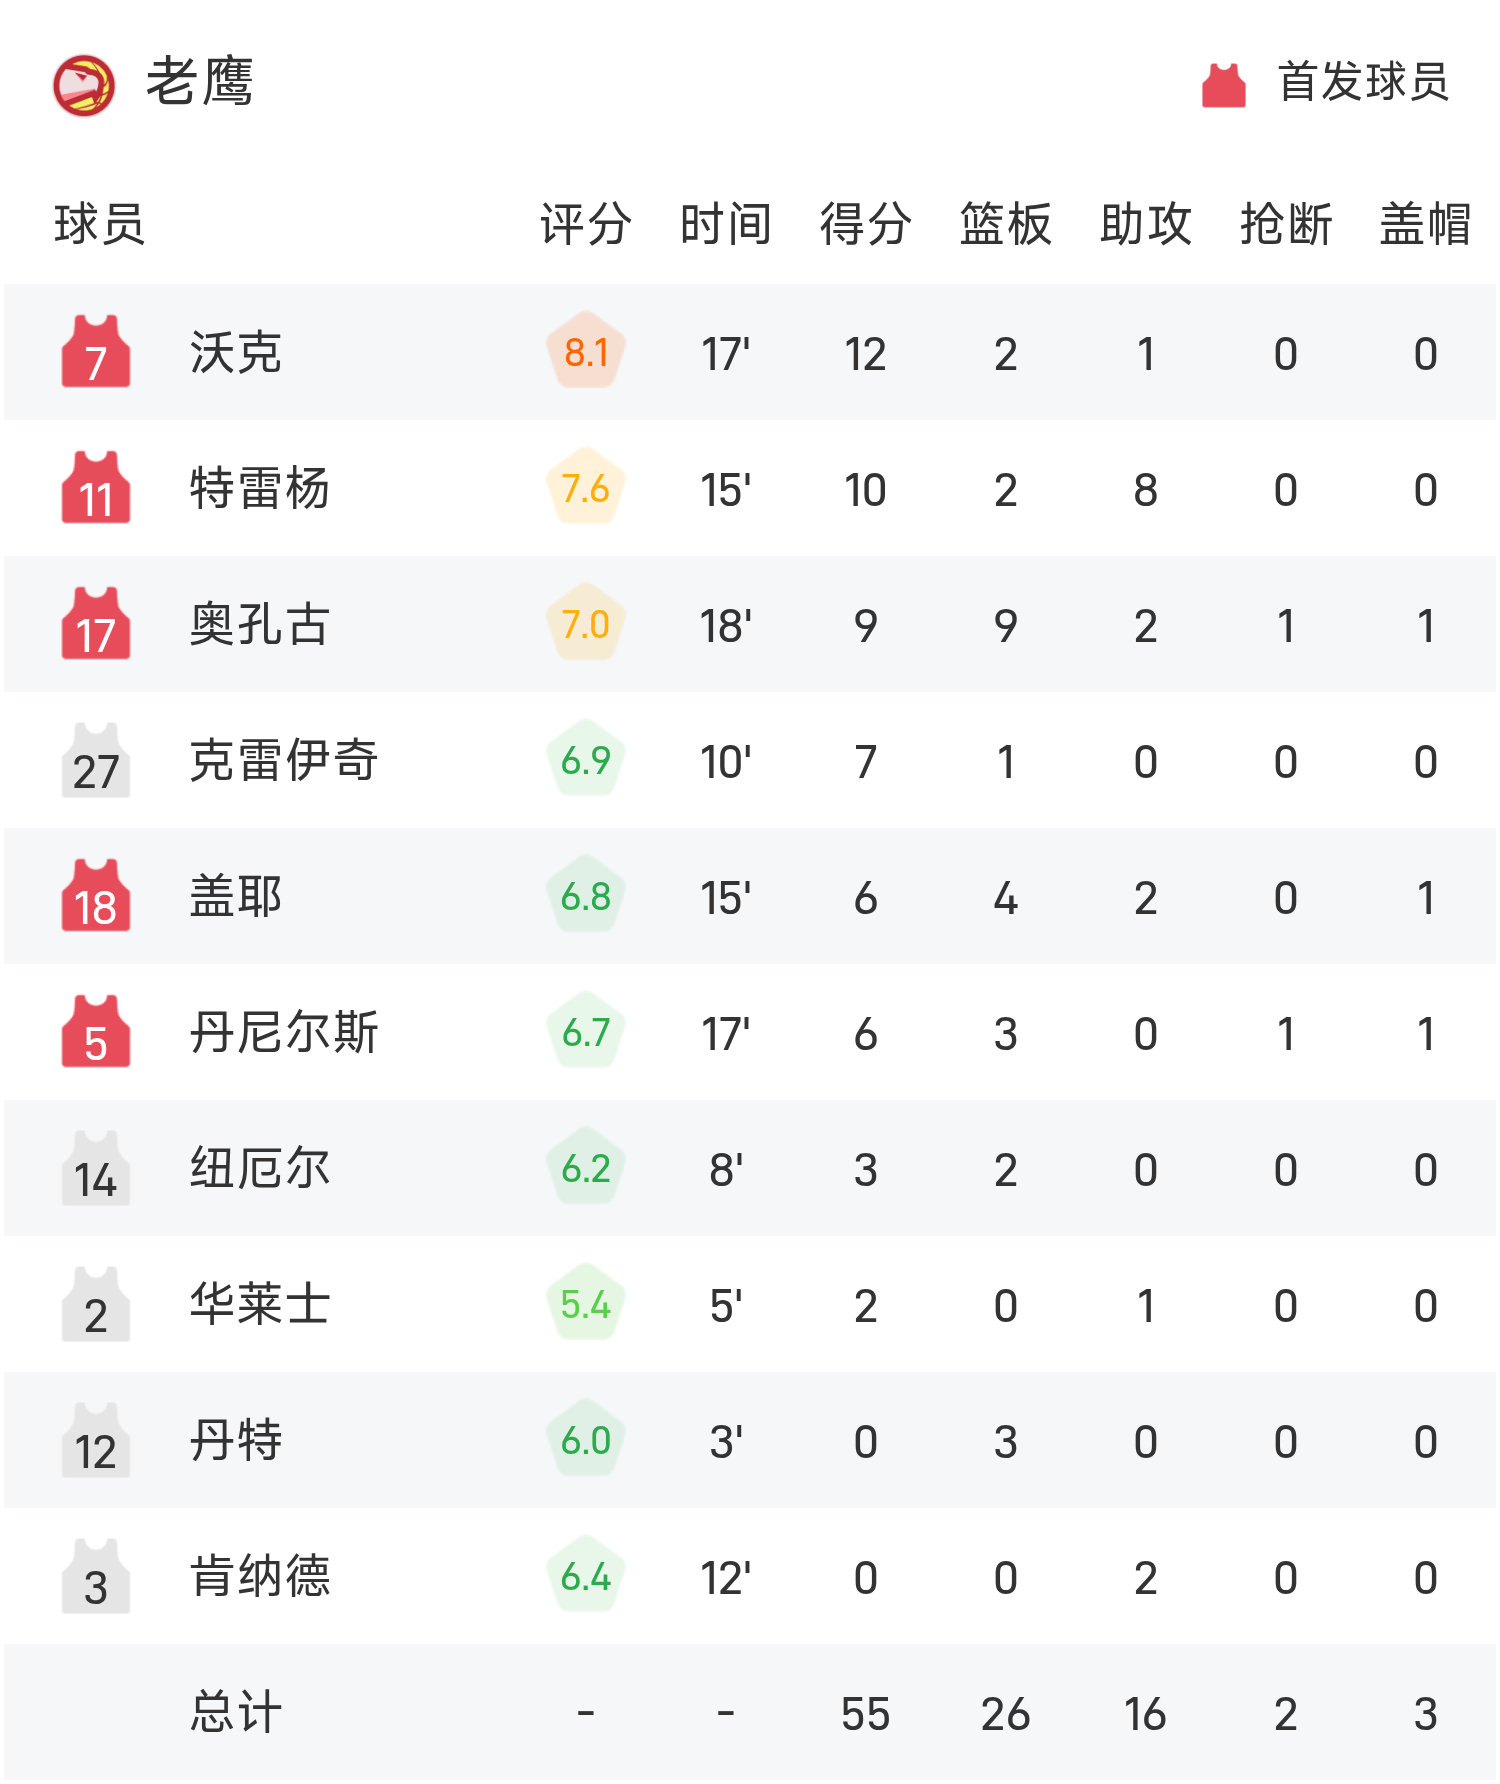Click the Hawks team logo

click(x=84, y=85)
